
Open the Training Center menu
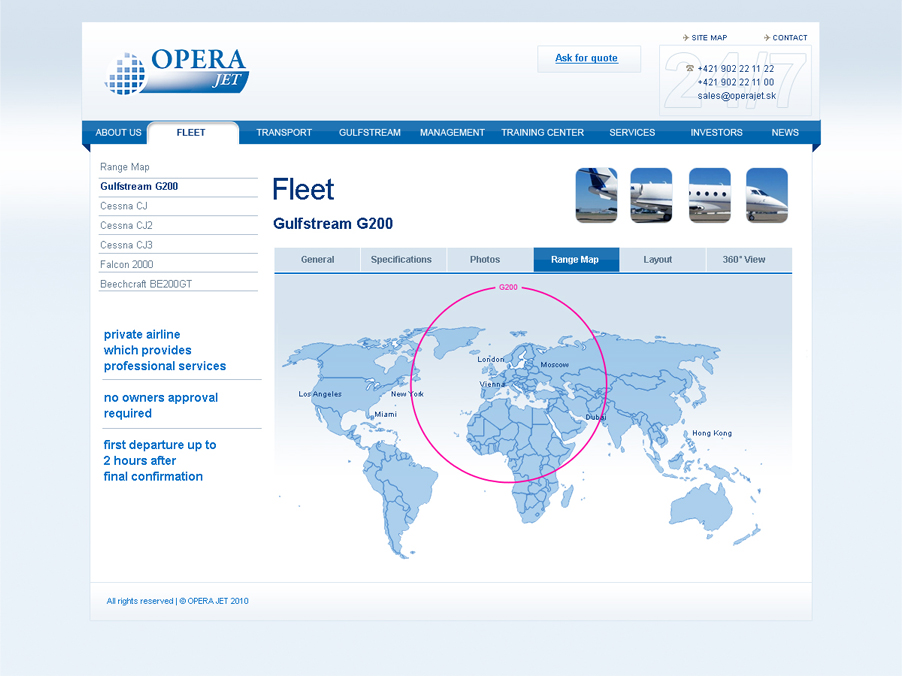[x=542, y=132]
